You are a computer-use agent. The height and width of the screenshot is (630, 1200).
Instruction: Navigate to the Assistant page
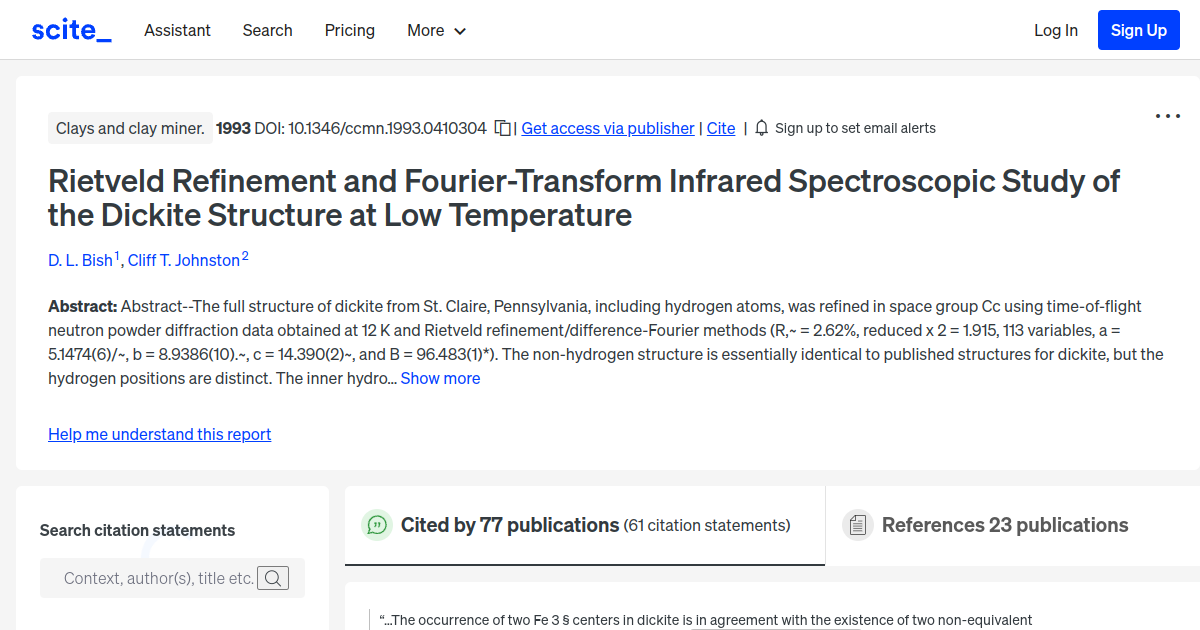coord(177,30)
